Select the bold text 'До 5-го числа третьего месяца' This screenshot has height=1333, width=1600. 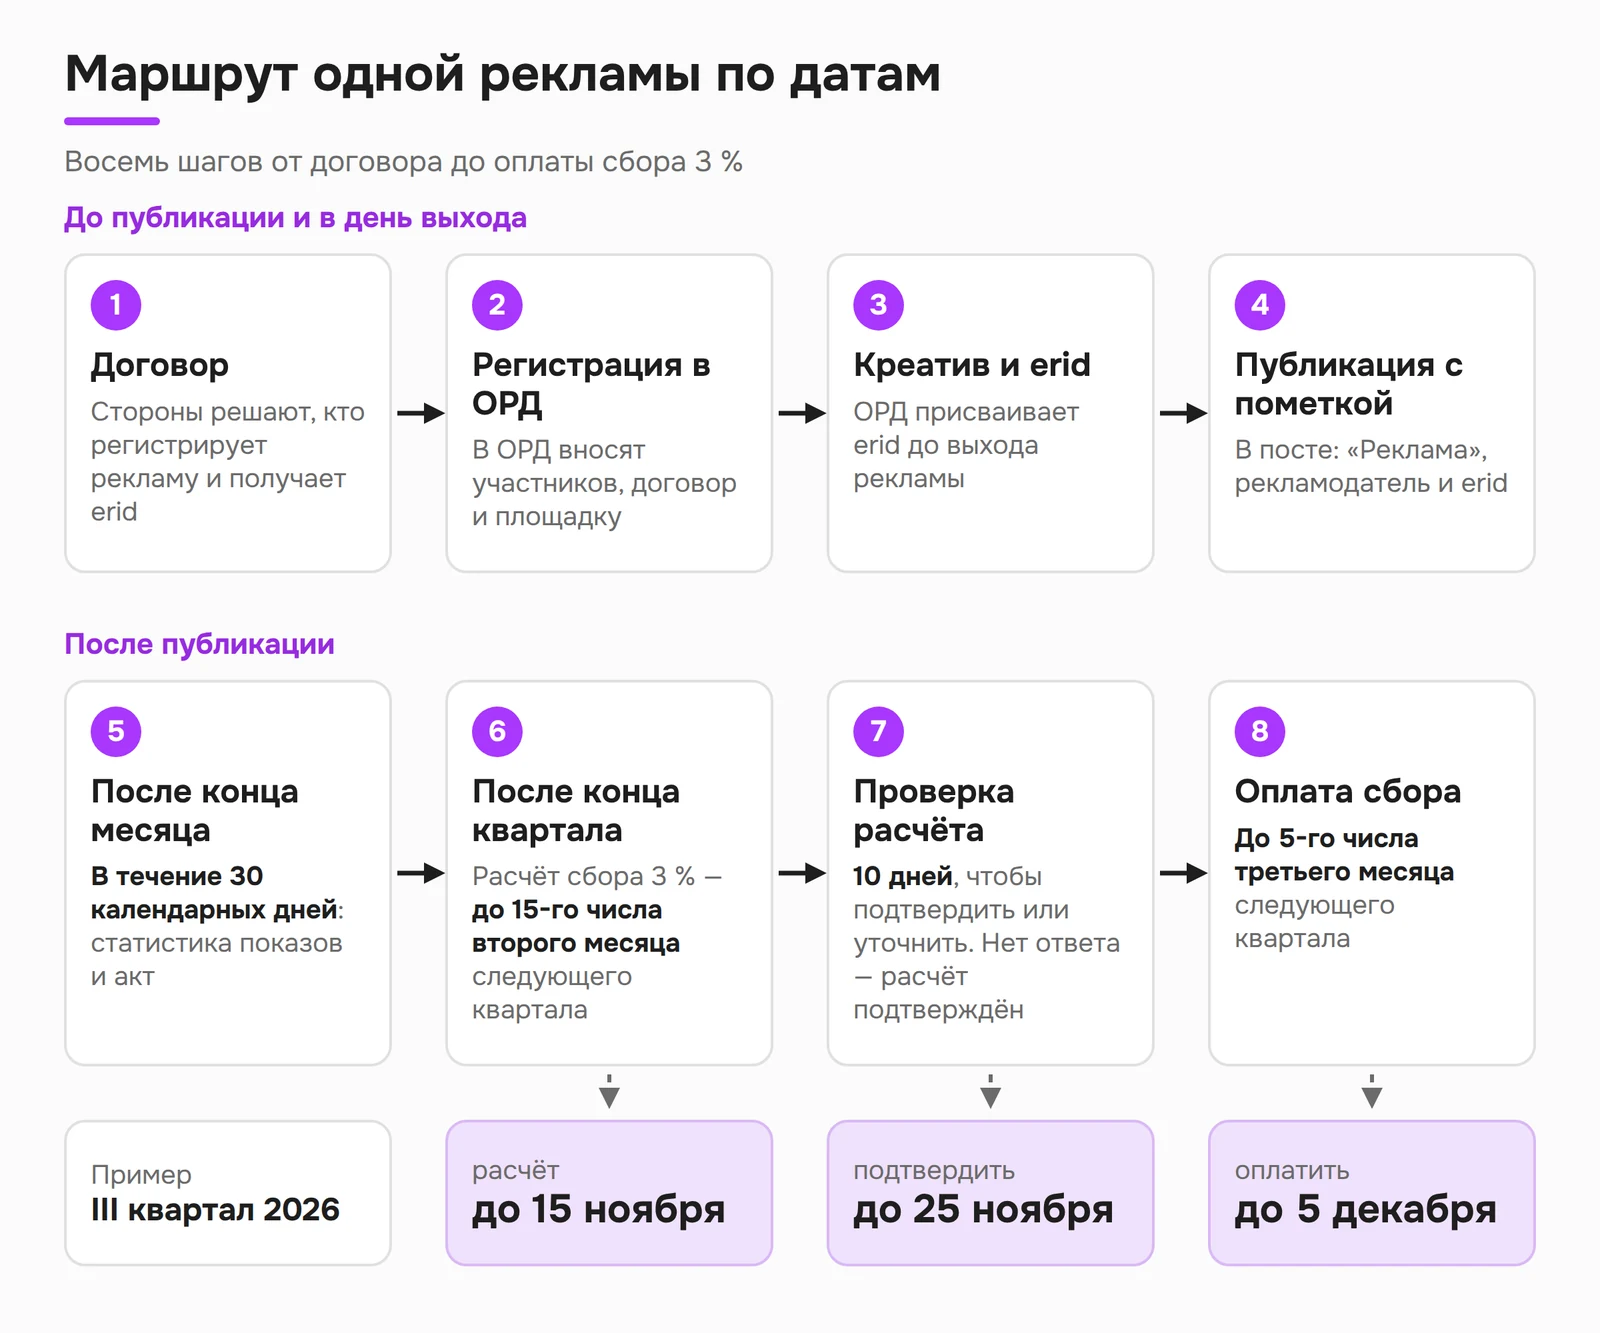(x=1344, y=855)
